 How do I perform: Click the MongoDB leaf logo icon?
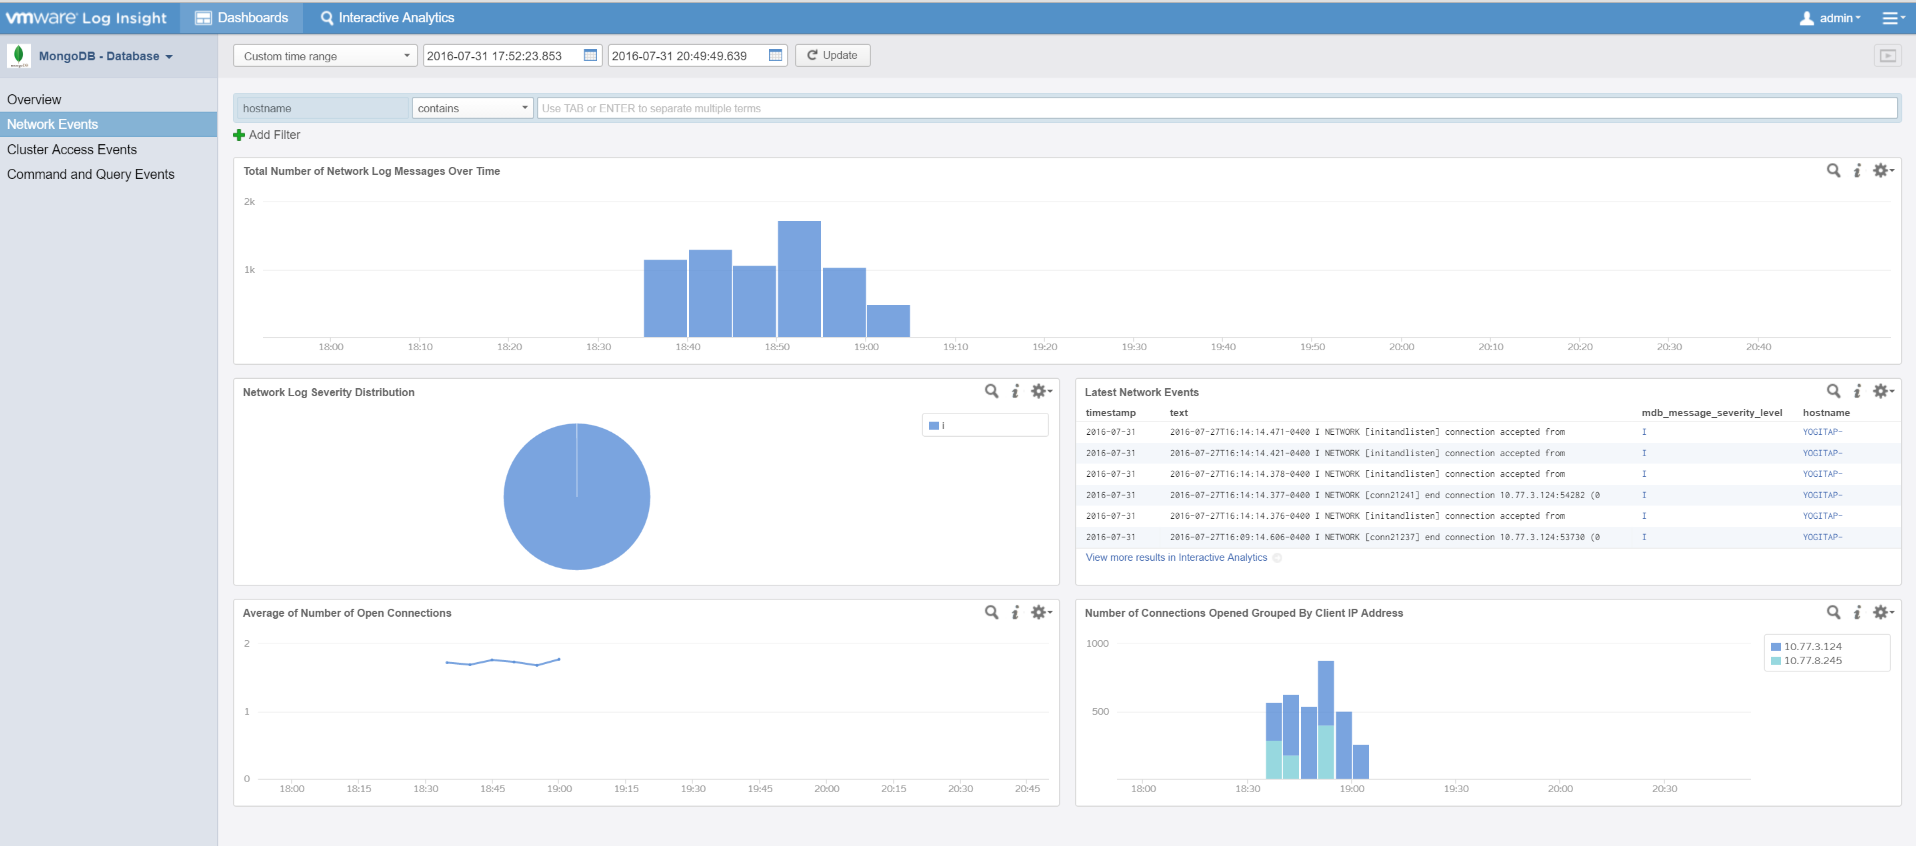19,56
